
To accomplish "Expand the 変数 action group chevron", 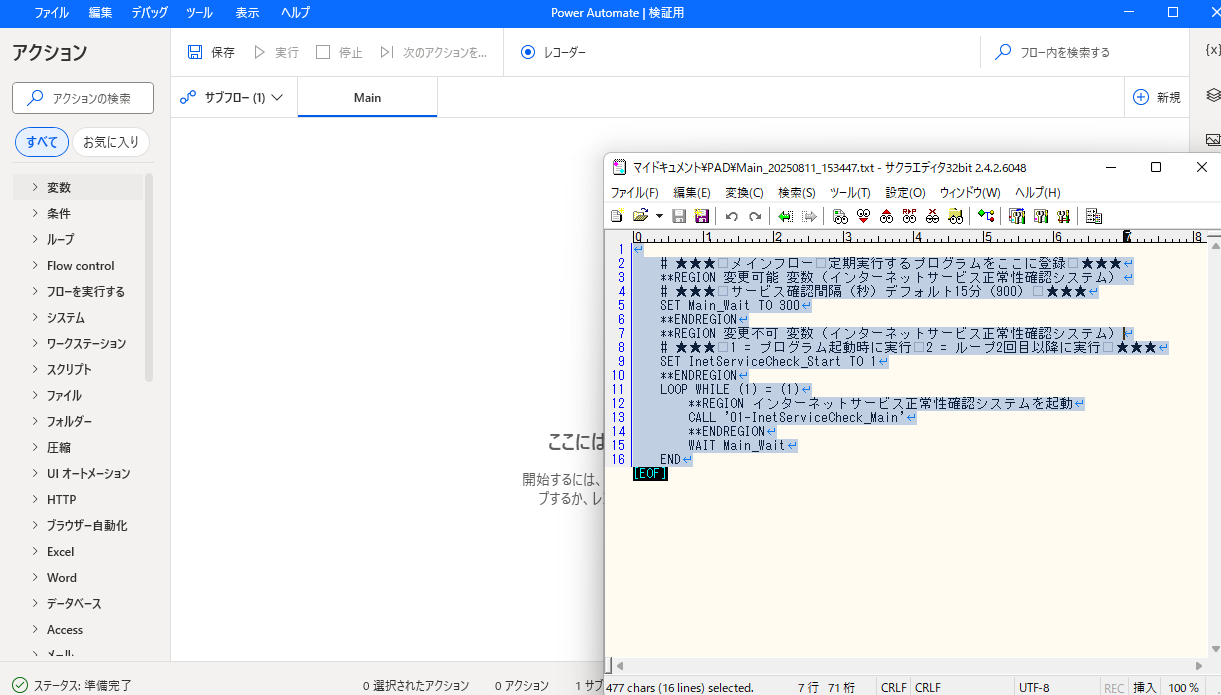I will 35,187.
